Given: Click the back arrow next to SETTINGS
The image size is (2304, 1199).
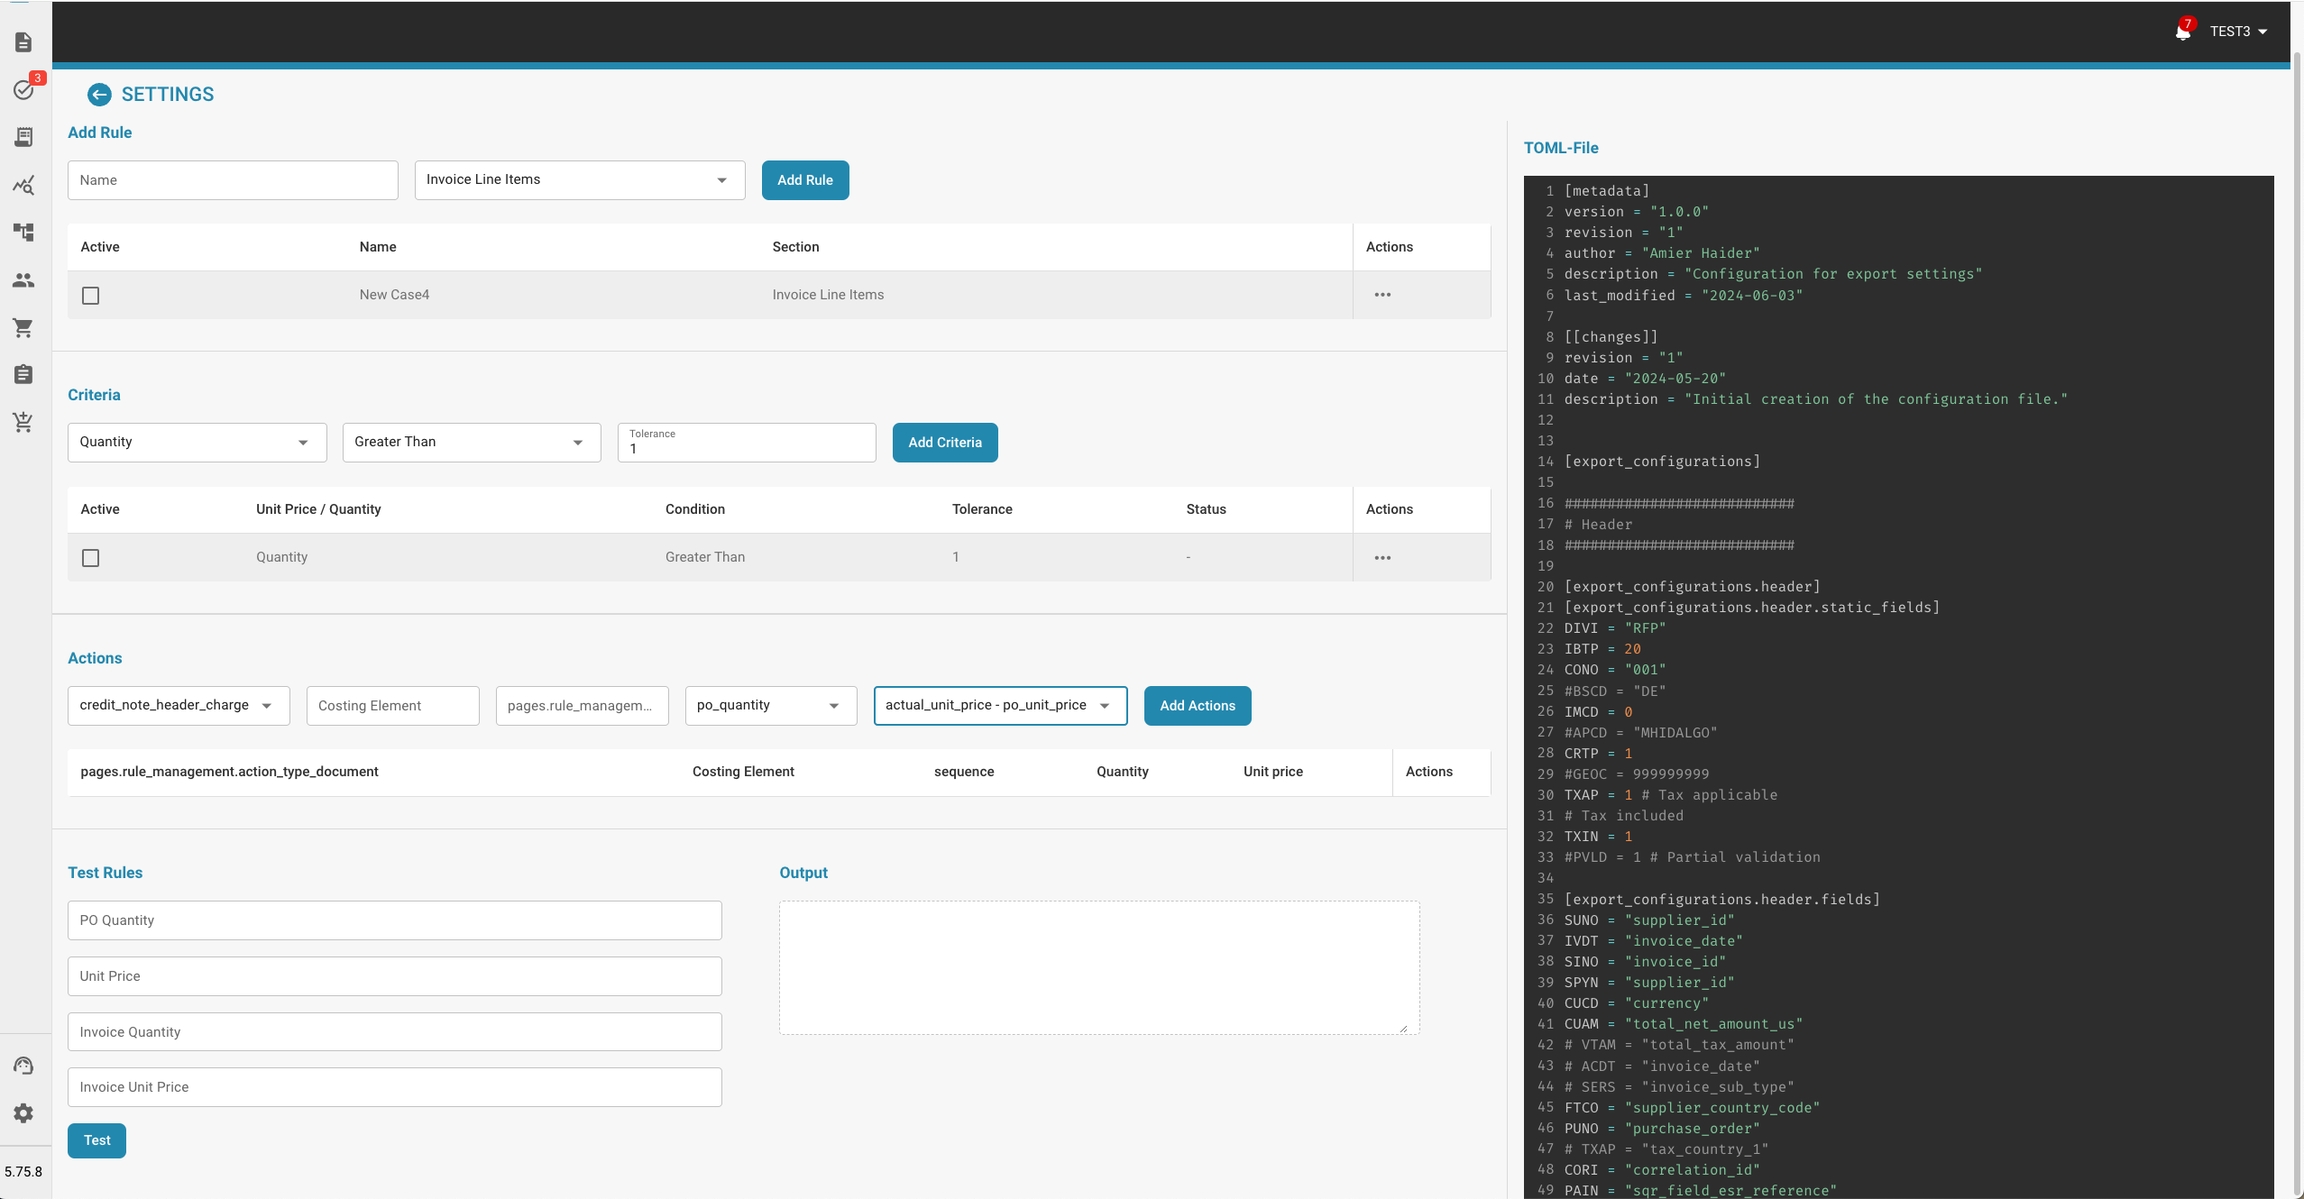Looking at the screenshot, I should [99, 95].
